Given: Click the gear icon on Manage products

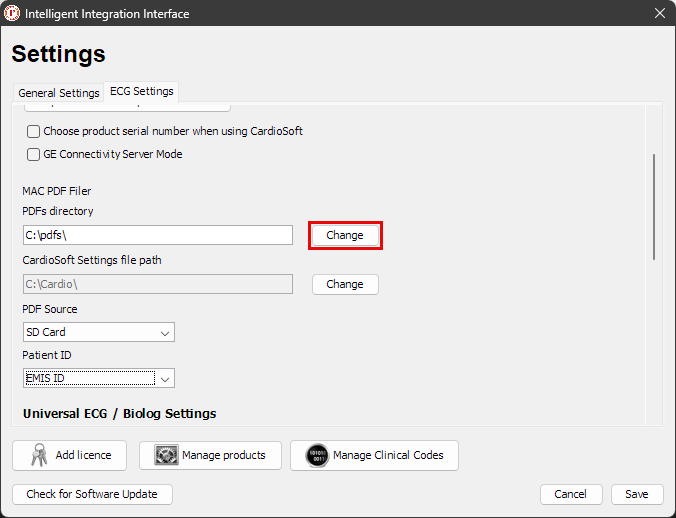Looking at the screenshot, I should 166,455.
